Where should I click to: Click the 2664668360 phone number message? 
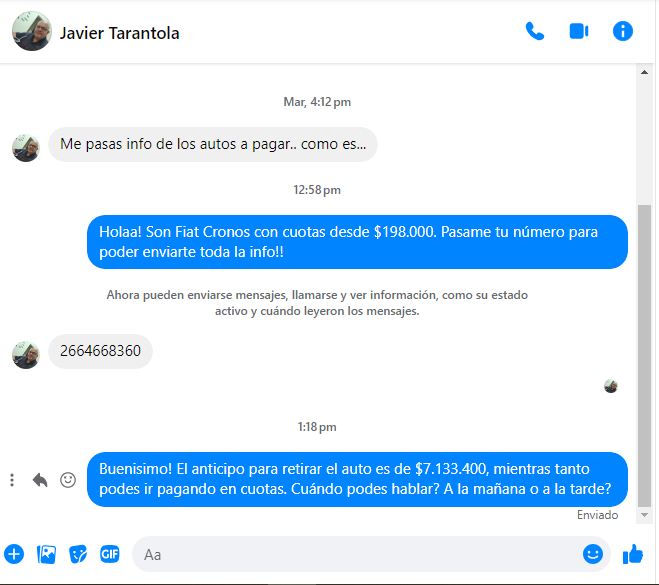click(100, 351)
